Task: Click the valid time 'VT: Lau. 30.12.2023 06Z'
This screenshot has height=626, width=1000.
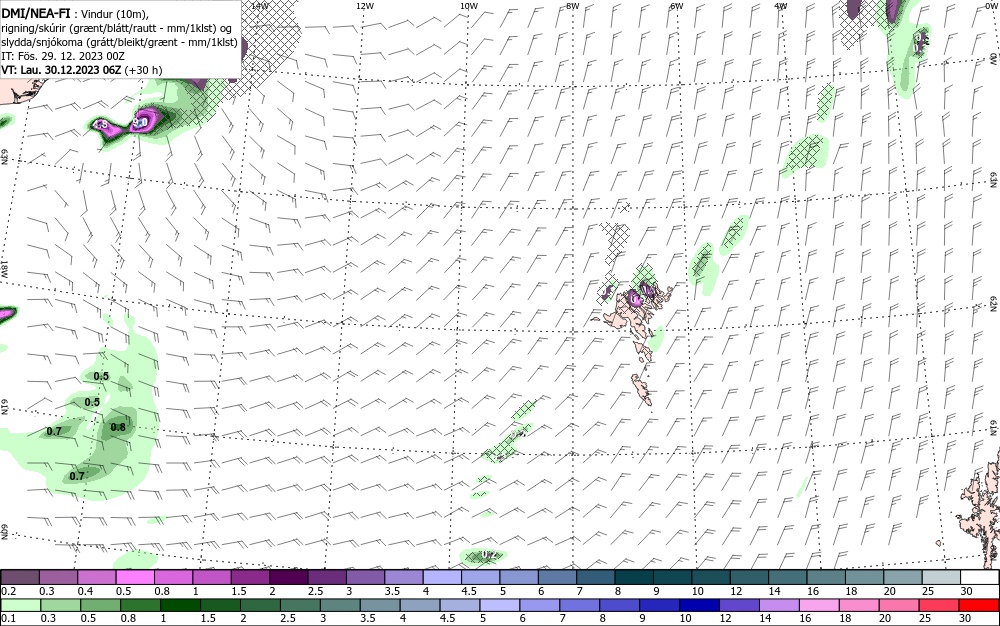Action: click(61, 70)
